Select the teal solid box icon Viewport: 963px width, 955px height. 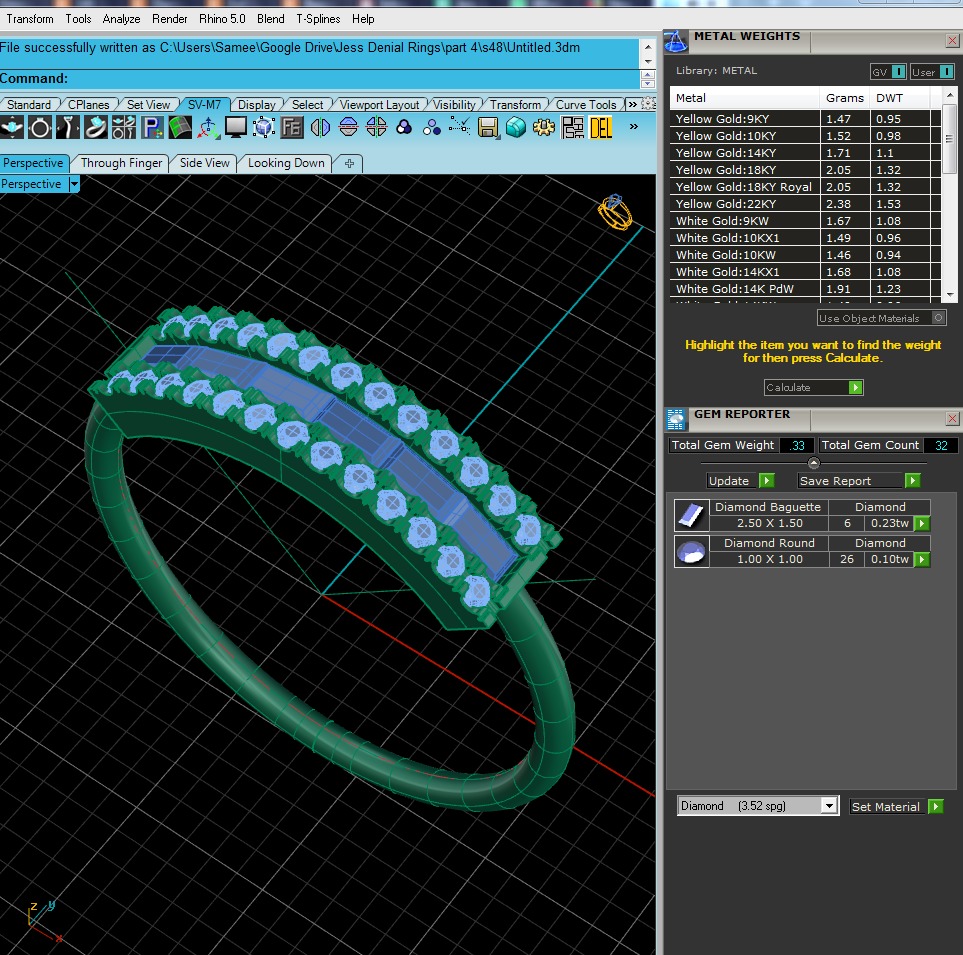point(517,127)
